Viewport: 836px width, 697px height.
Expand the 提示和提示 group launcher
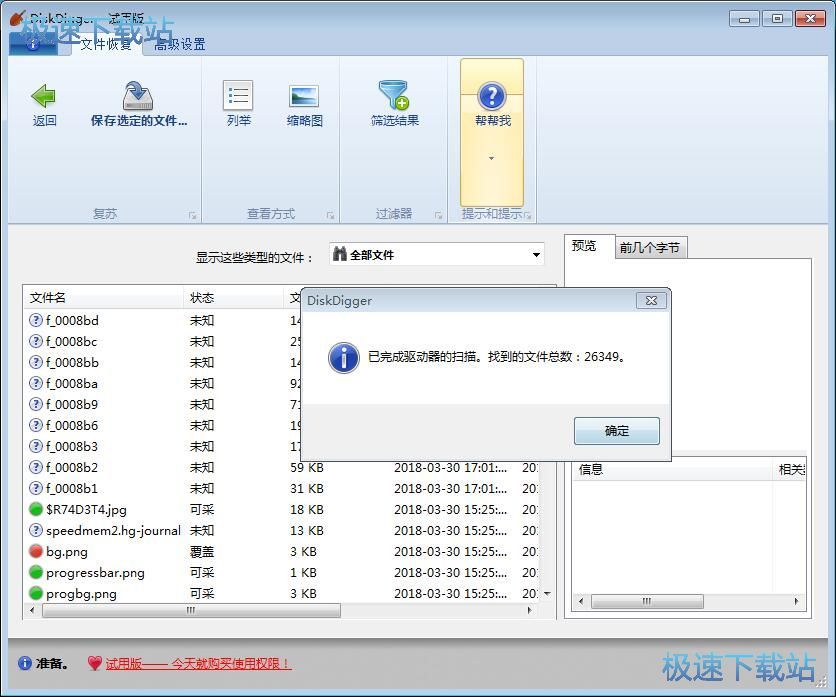tap(528, 215)
